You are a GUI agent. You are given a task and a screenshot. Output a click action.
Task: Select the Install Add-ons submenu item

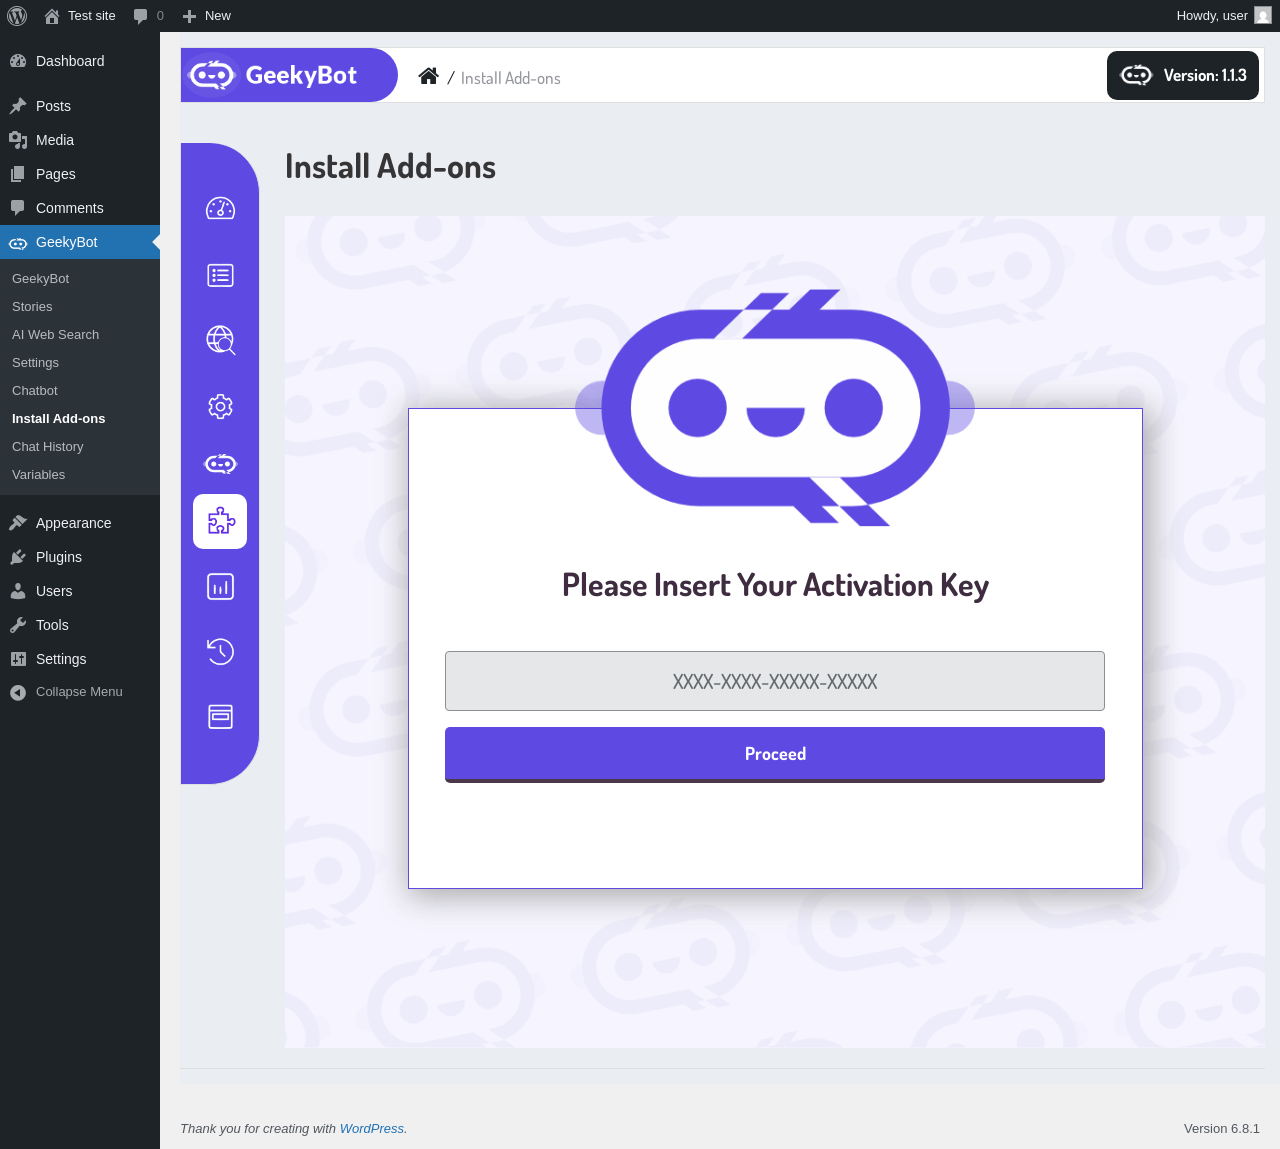tap(80, 419)
